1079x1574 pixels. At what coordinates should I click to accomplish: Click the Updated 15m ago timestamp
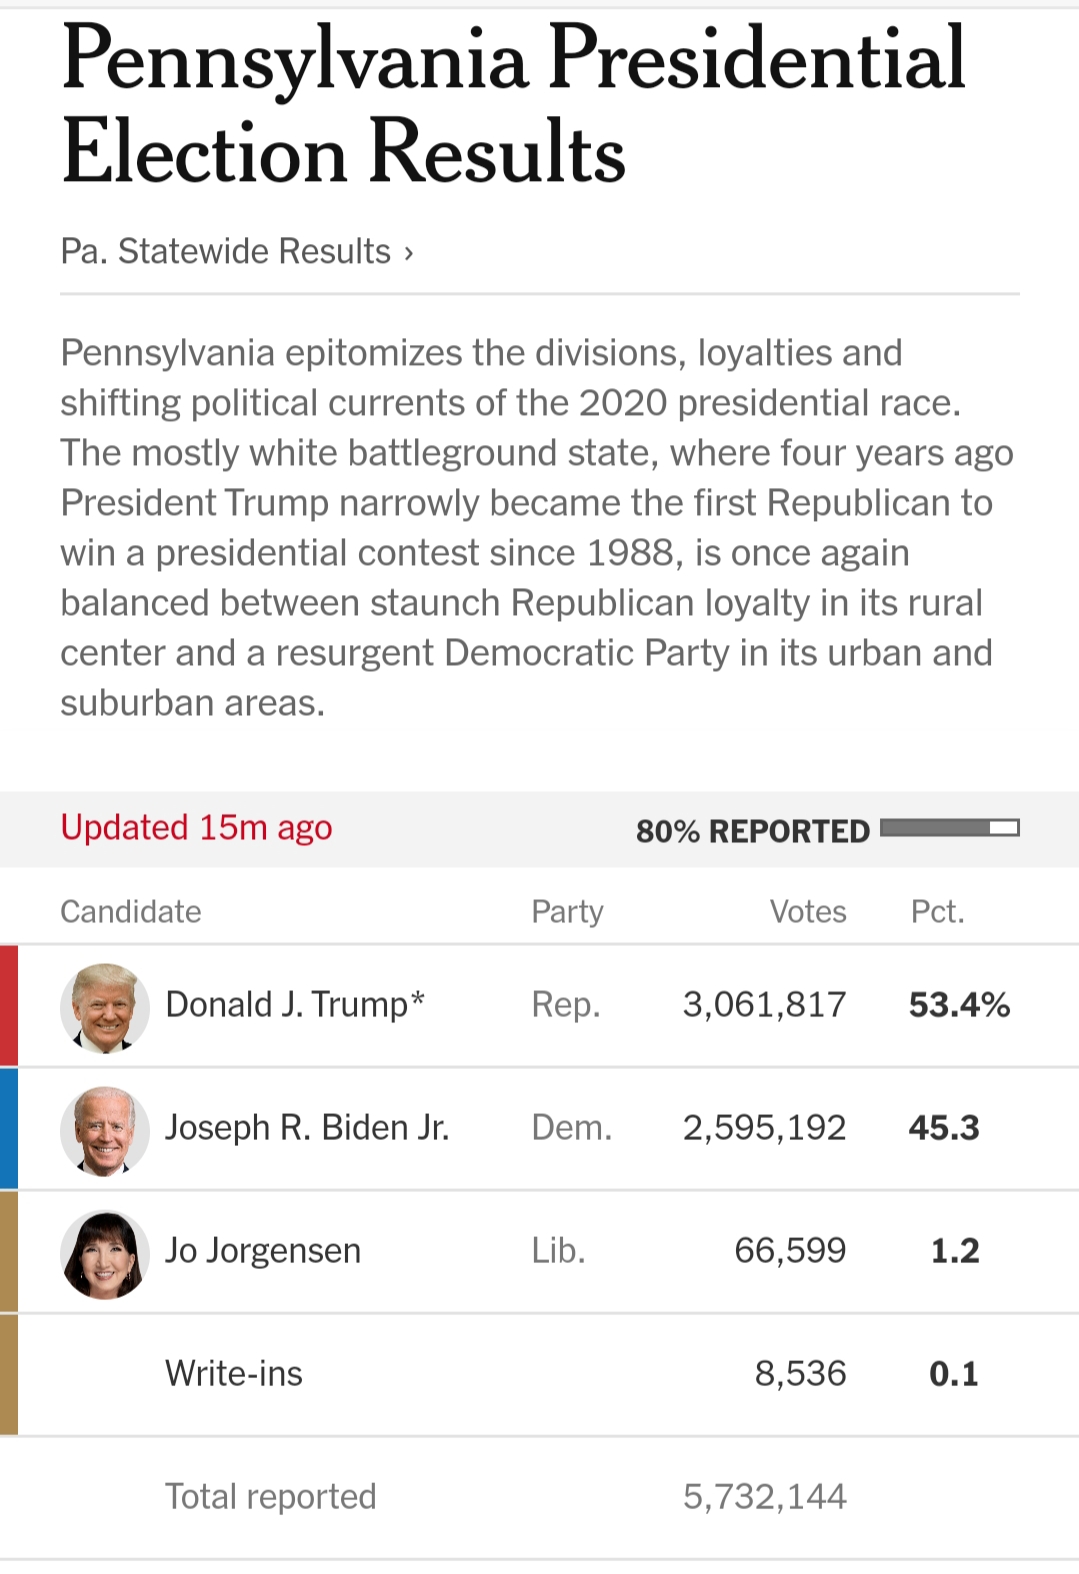tap(196, 828)
